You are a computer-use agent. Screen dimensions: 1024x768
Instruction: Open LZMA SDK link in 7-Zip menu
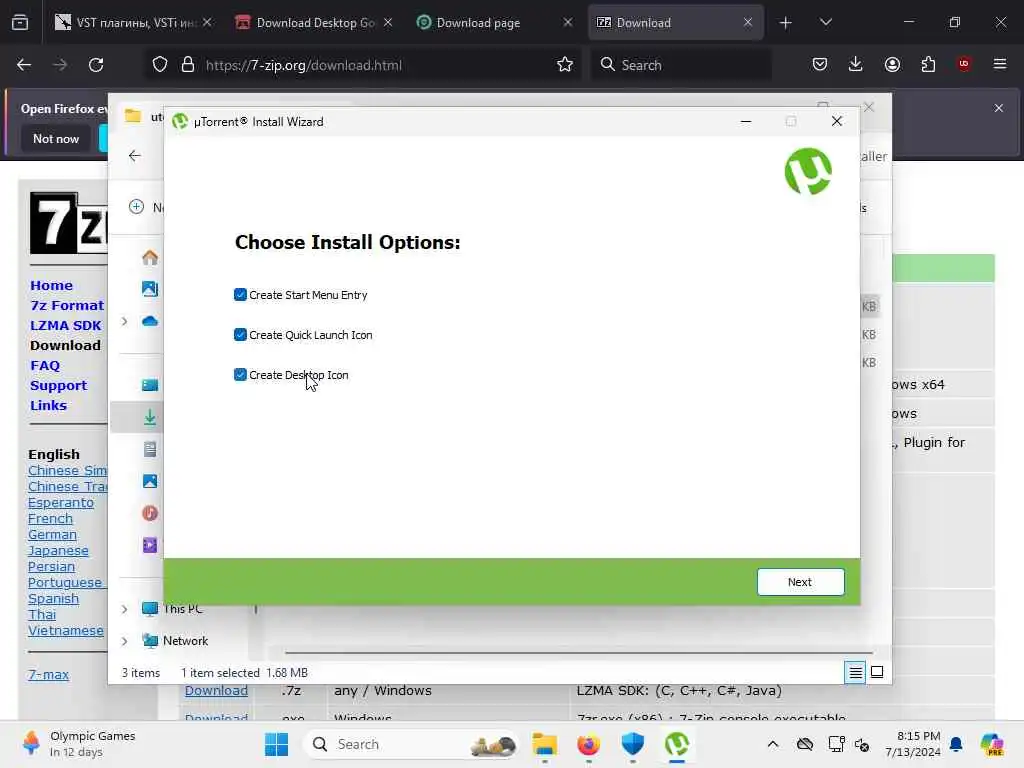[x=65, y=325]
